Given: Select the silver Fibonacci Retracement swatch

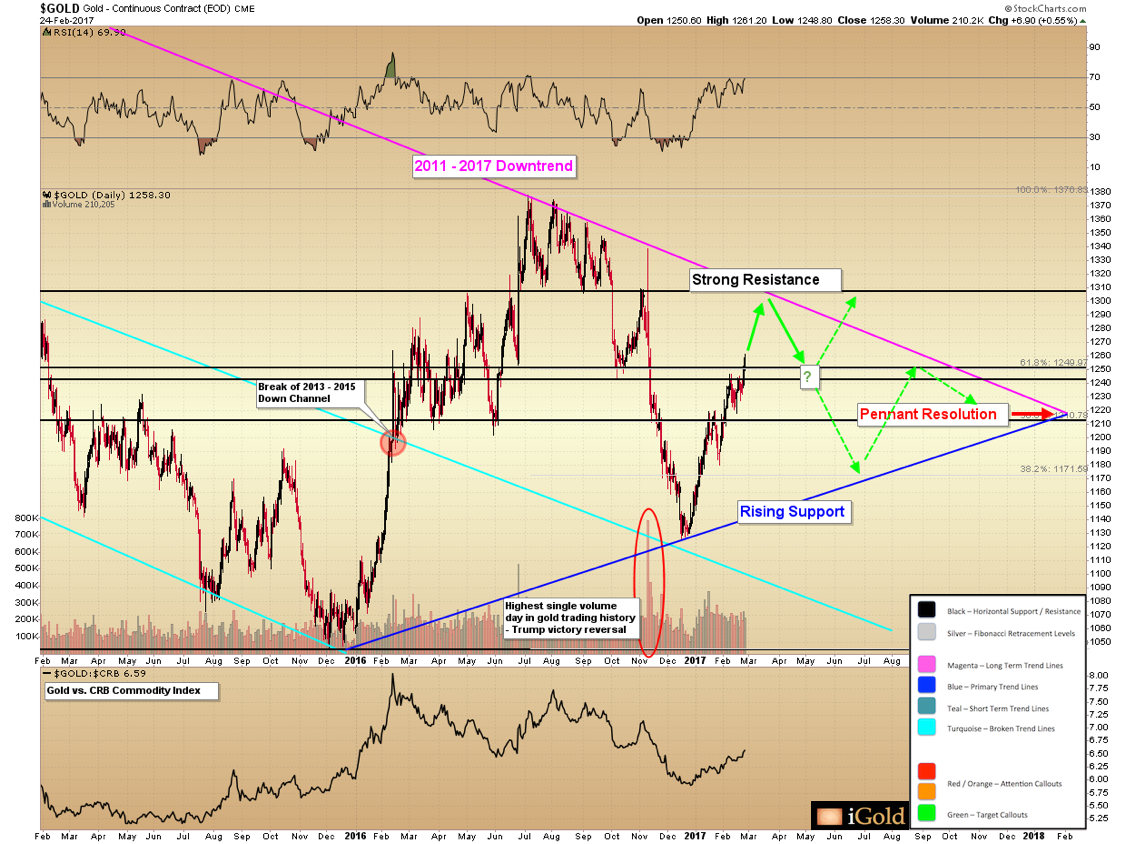Looking at the screenshot, I should pos(927,632).
